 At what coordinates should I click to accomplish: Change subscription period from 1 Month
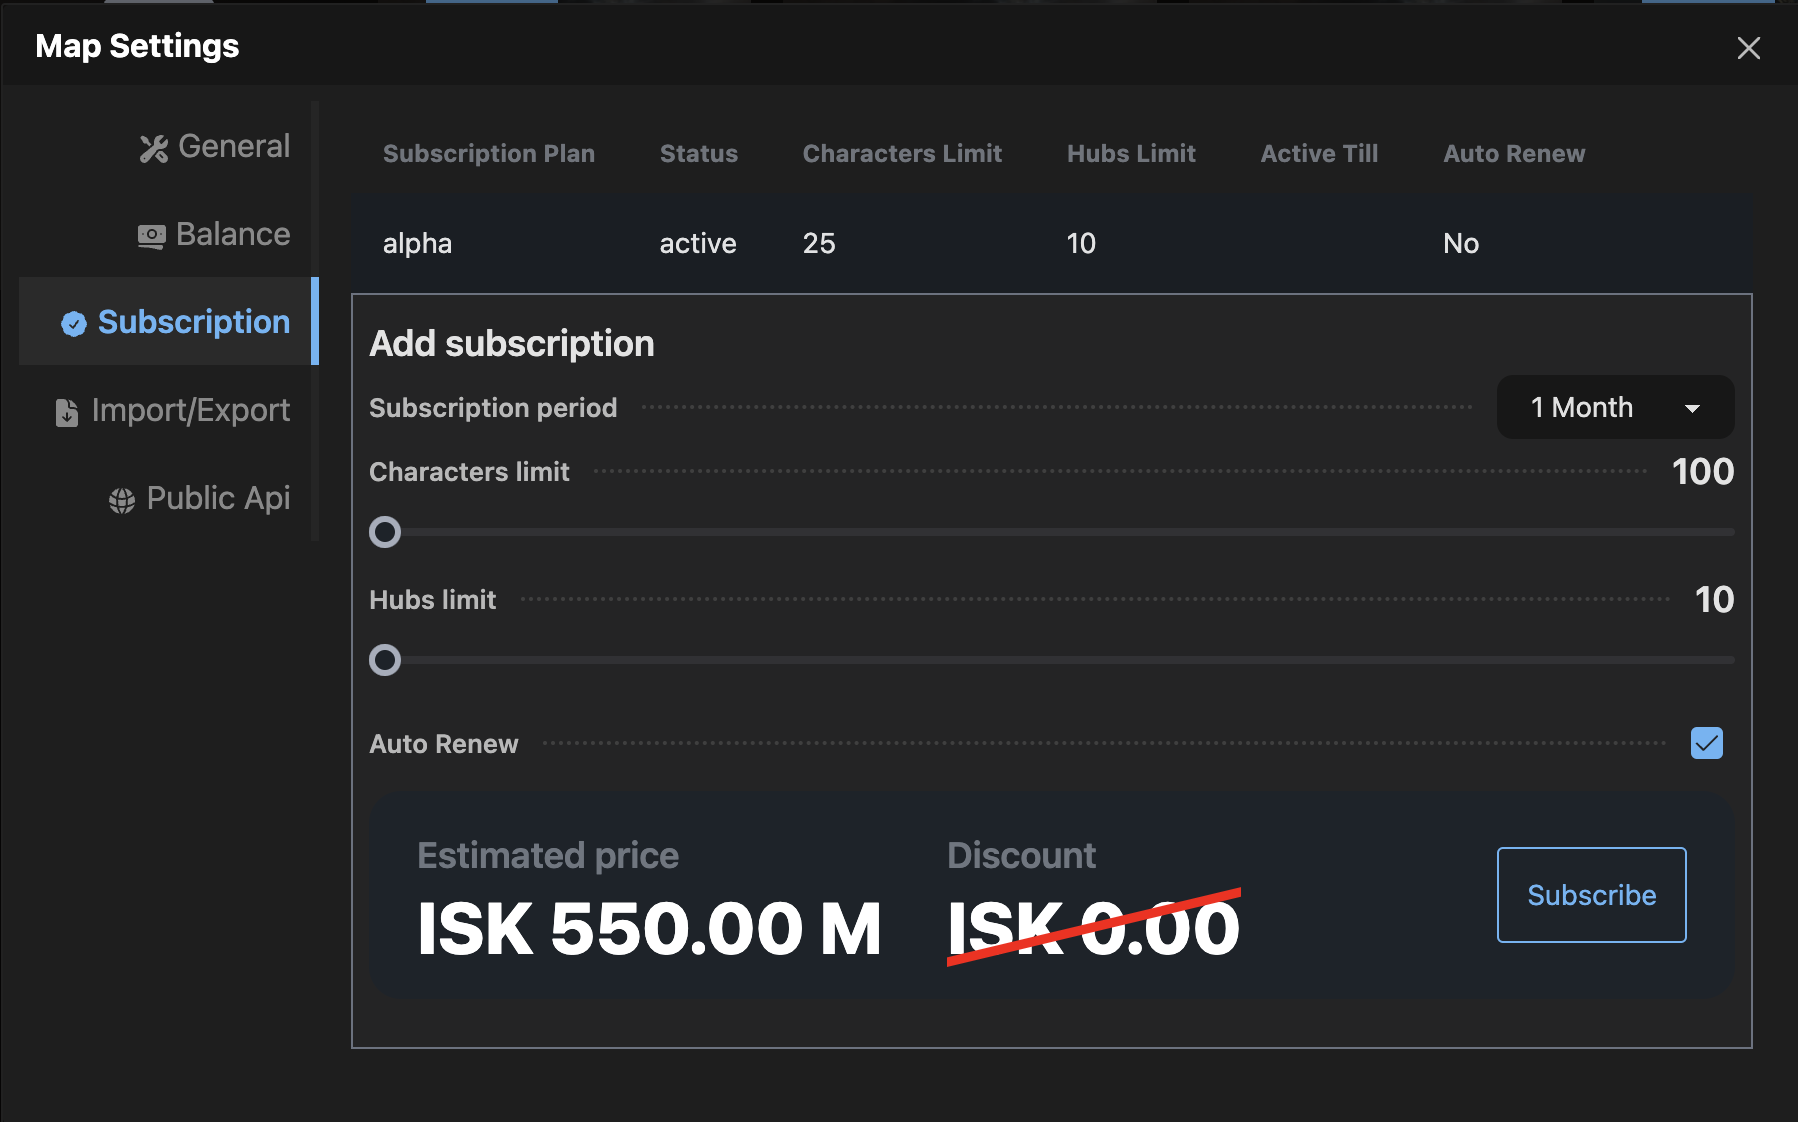pyautogui.click(x=1614, y=407)
